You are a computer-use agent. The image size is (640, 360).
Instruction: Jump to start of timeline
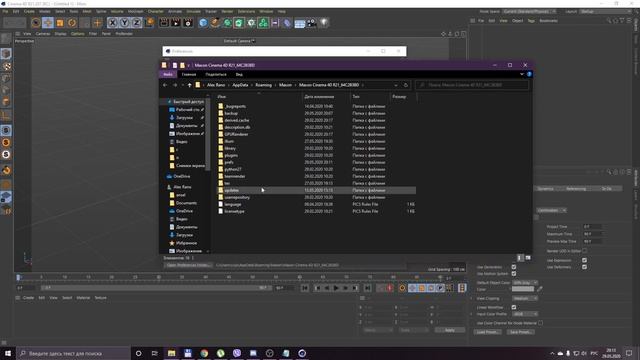[x=304, y=288]
